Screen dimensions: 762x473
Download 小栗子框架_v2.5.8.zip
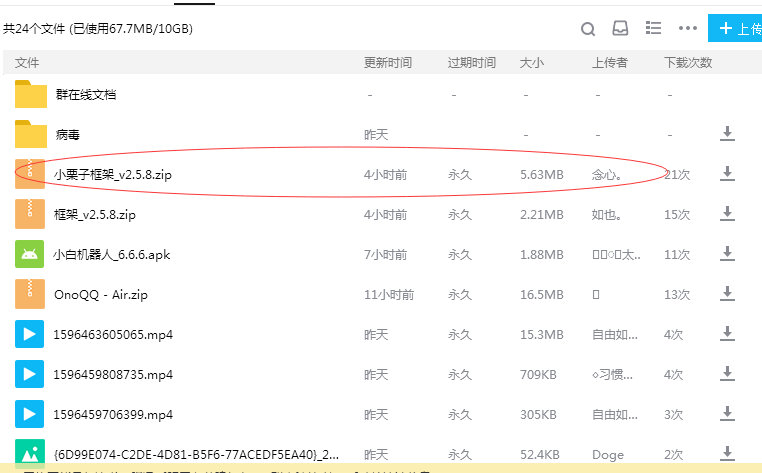tap(727, 174)
